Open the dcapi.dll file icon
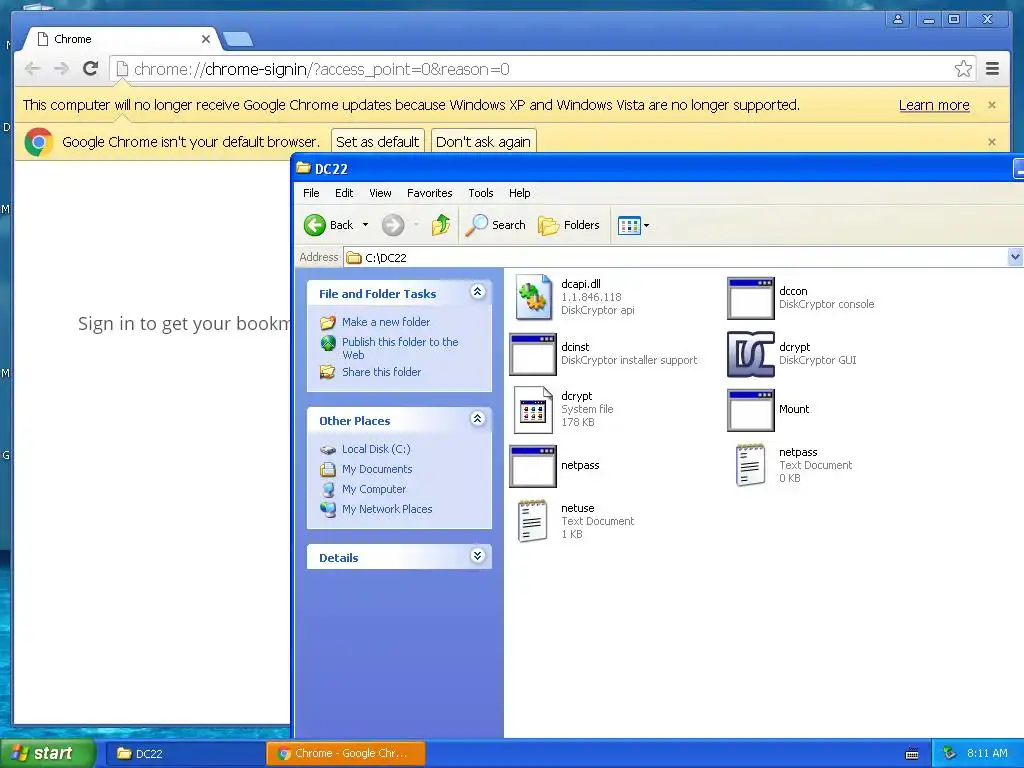The image size is (1024, 768). click(534, 297)
